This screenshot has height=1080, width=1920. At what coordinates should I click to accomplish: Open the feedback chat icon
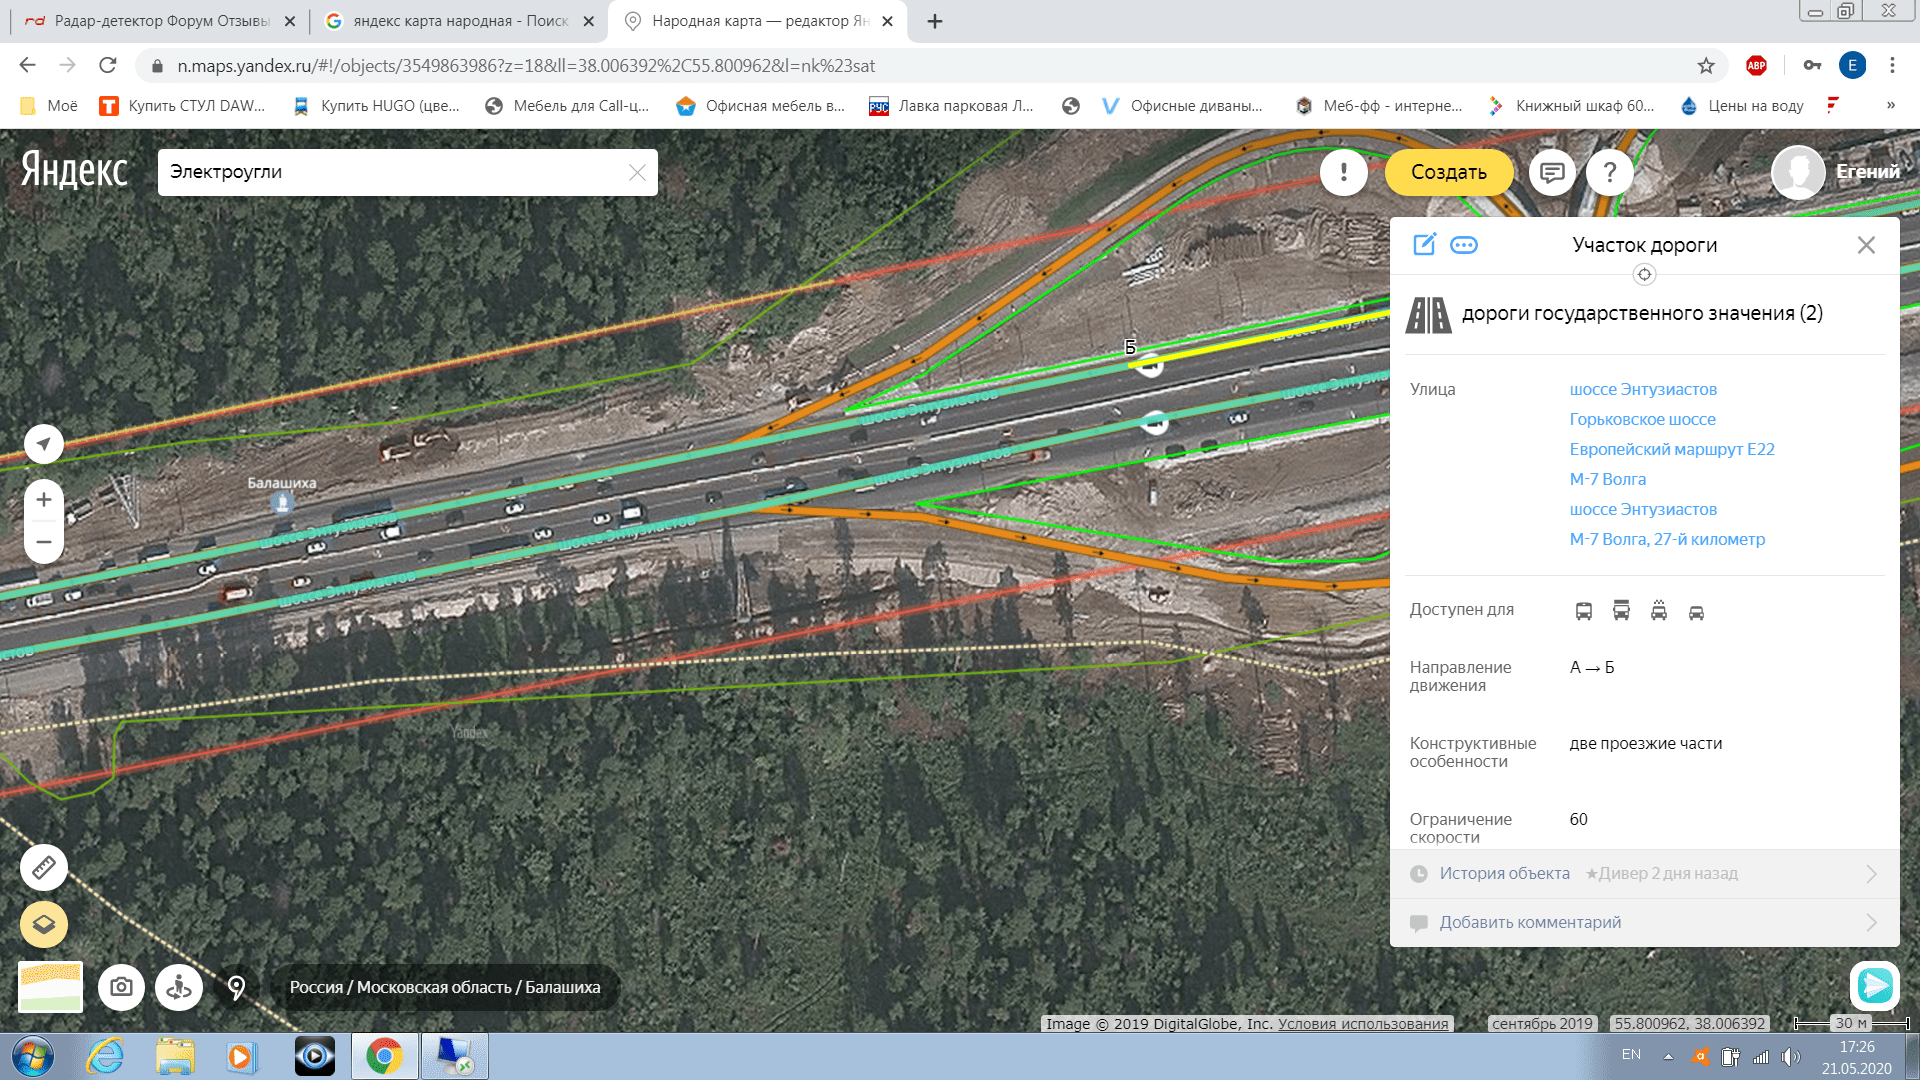[1552, 173]
